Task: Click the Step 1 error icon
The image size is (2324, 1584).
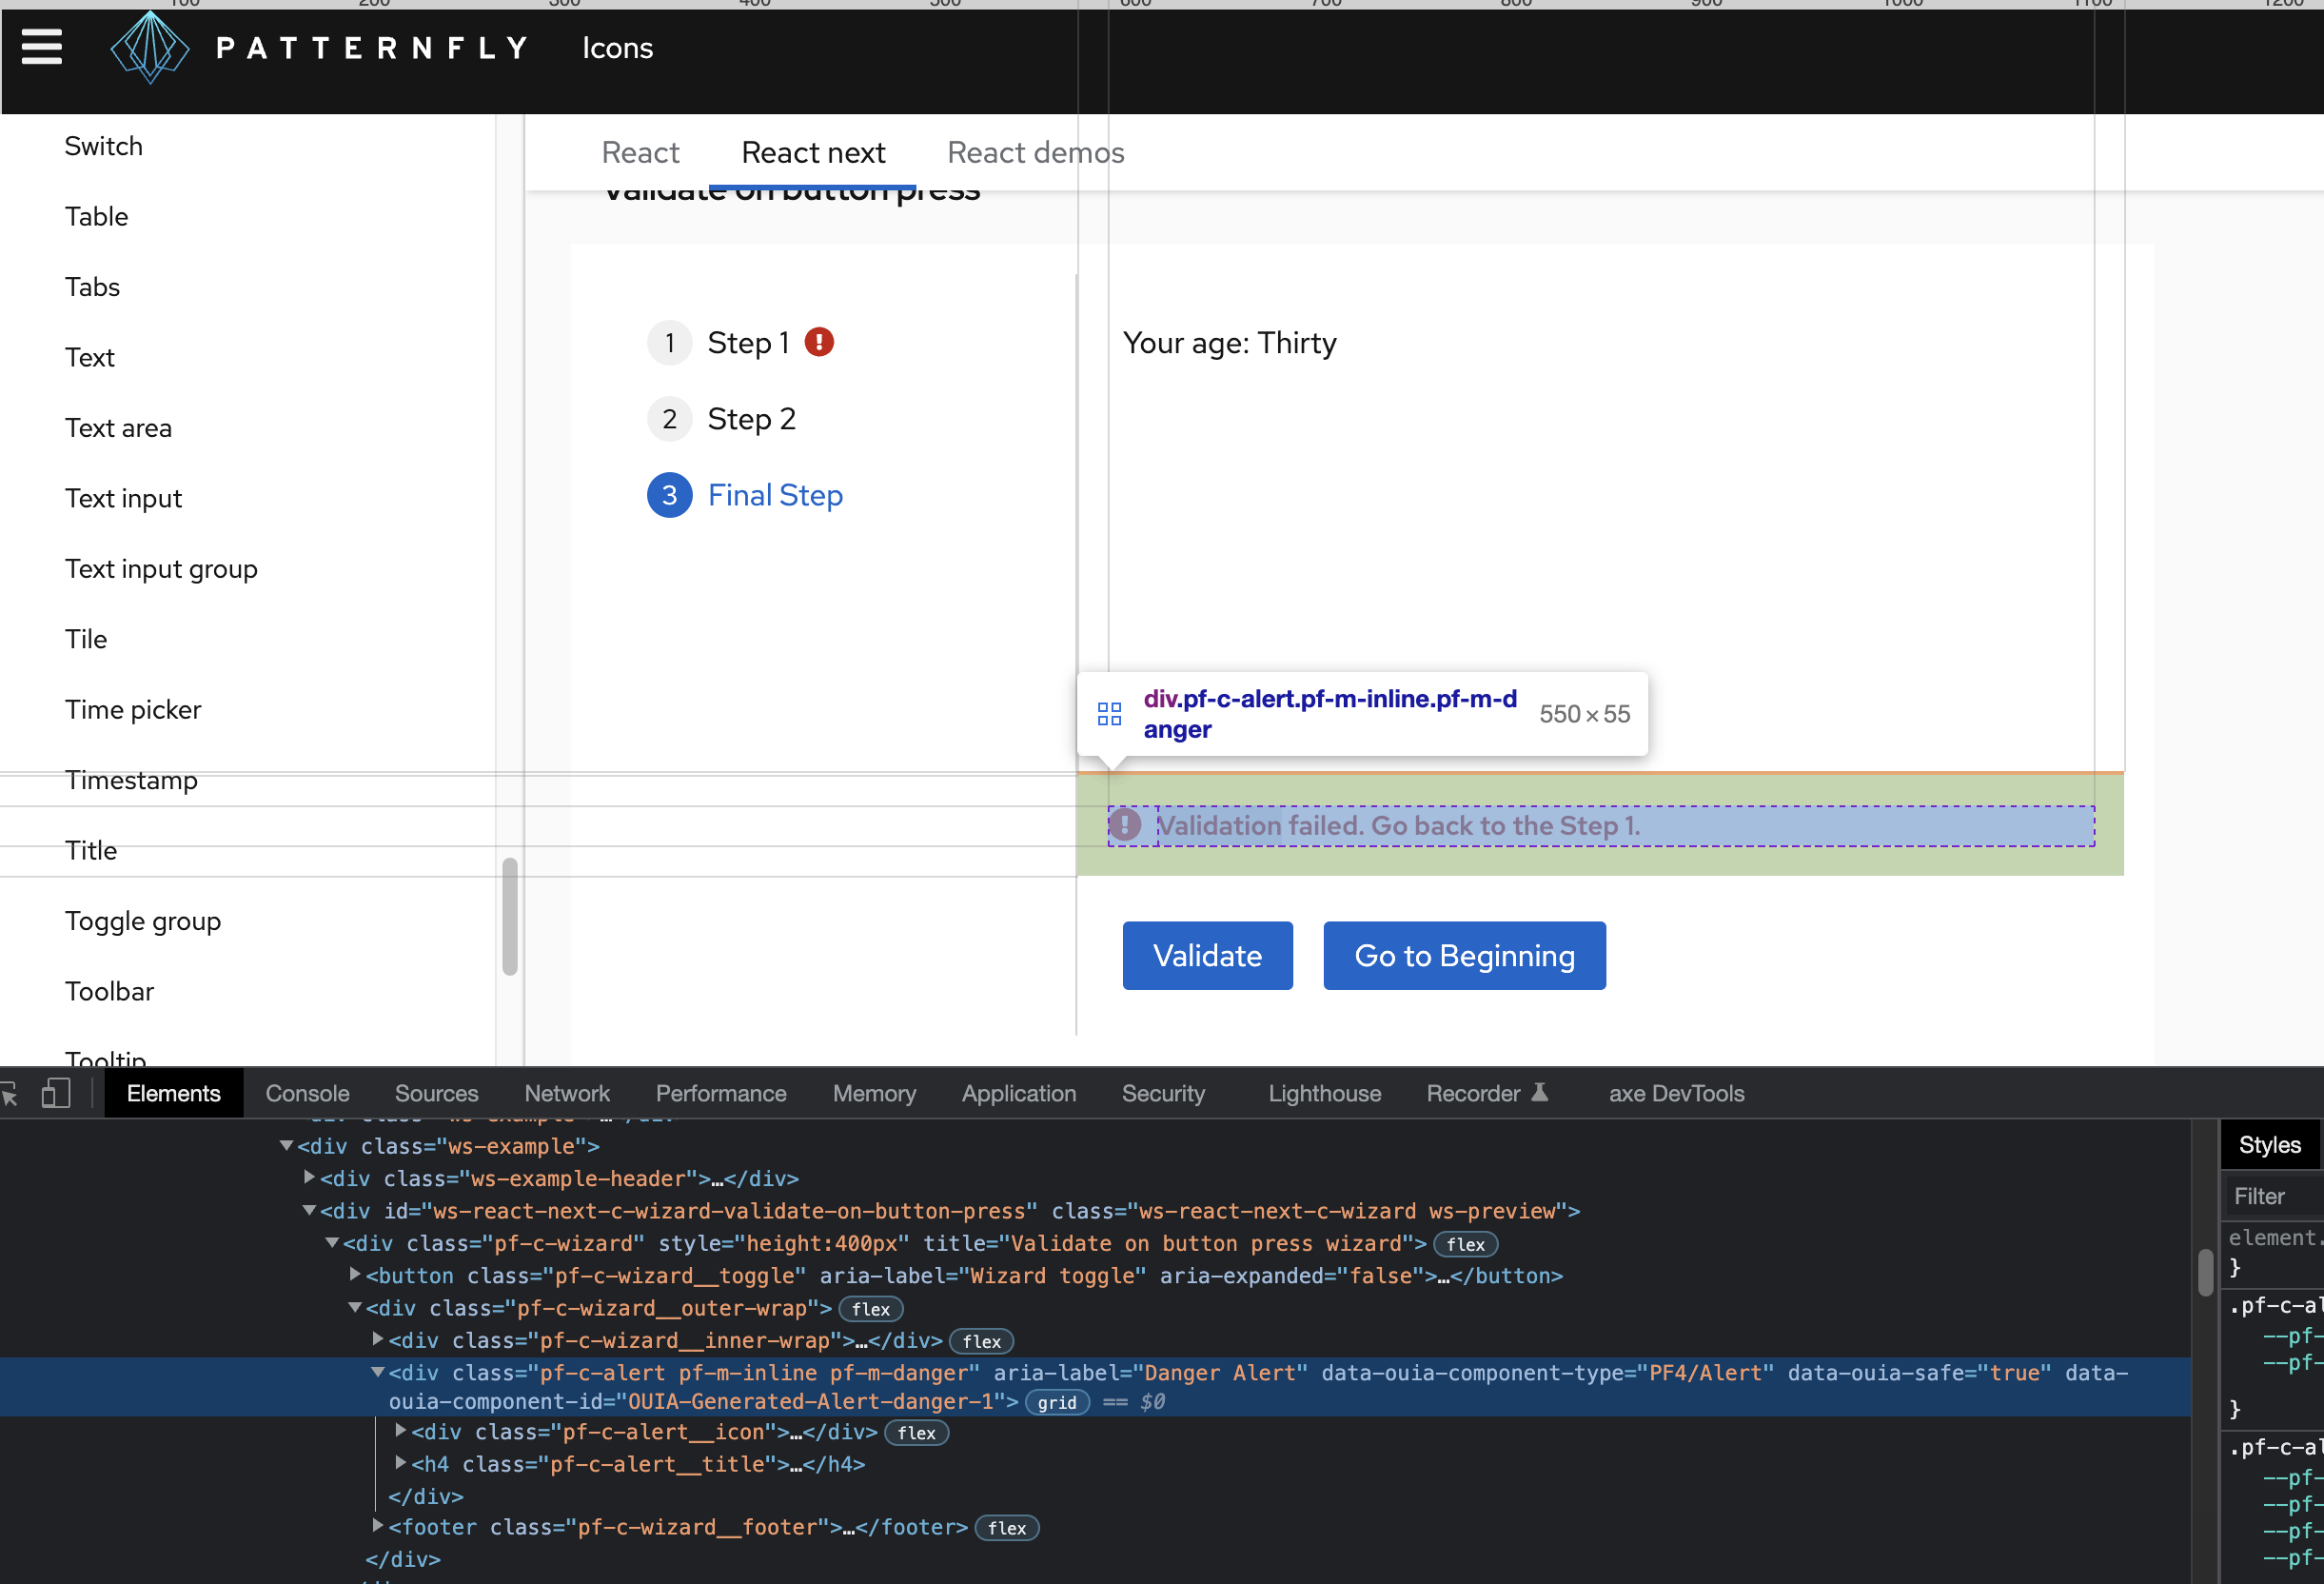Action: [819, 342]
